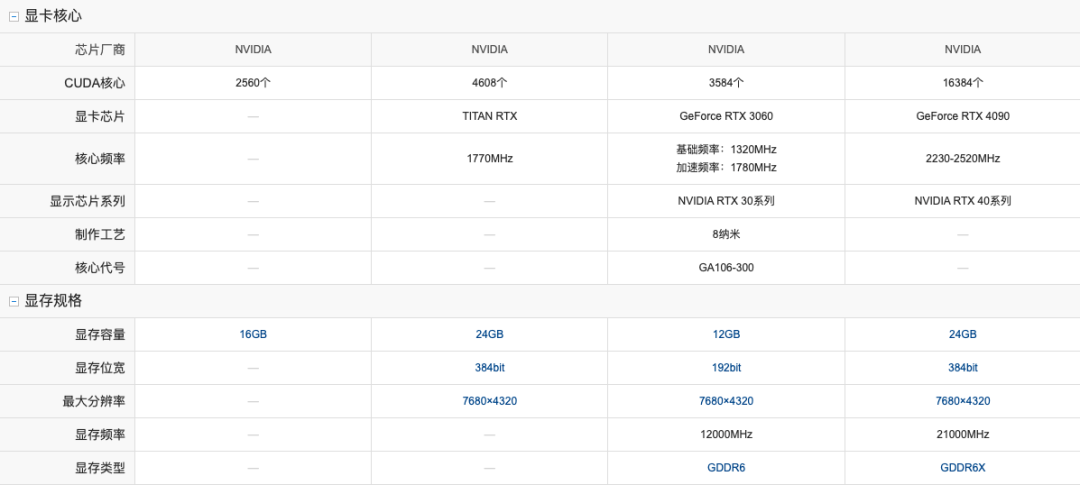Select the 最大分辨率 row label
The image size is (1080, 485).
(94, 401)
